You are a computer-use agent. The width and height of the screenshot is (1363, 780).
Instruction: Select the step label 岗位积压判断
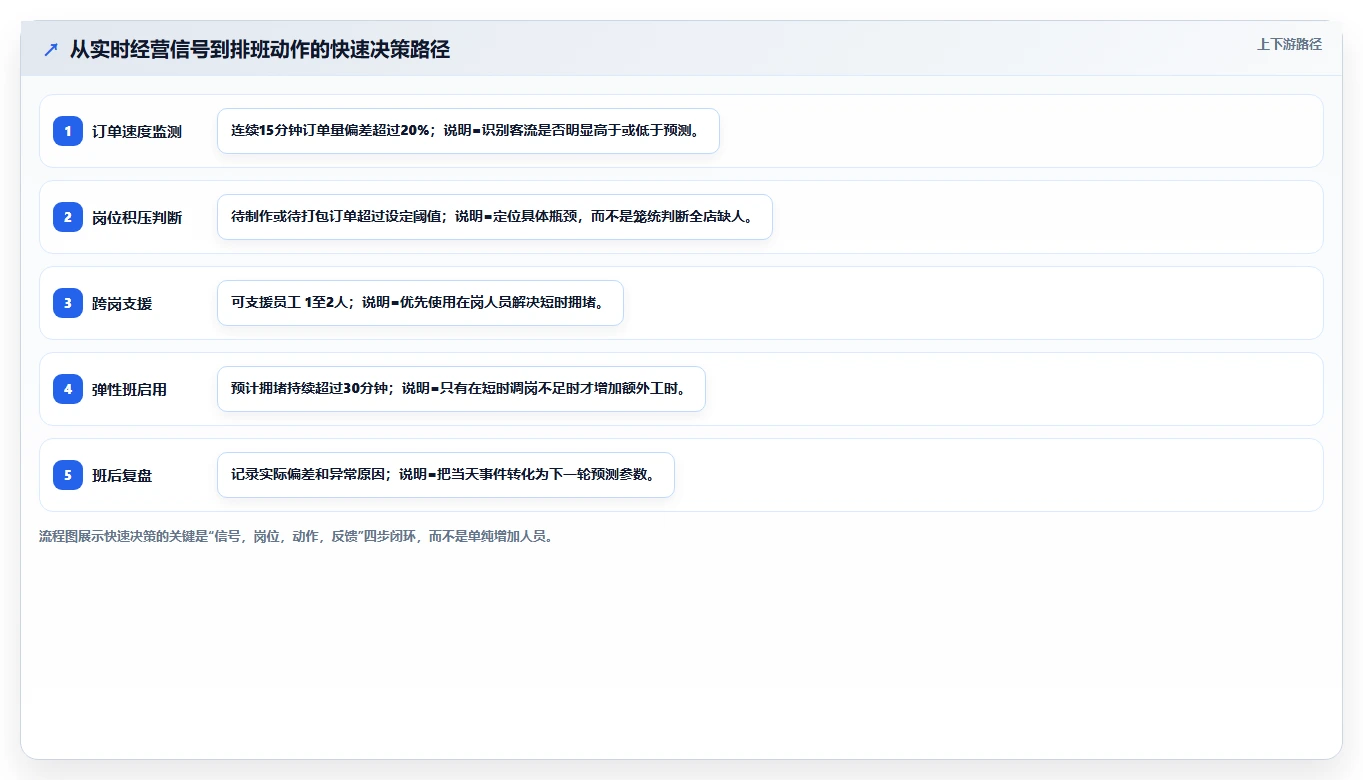137,217
